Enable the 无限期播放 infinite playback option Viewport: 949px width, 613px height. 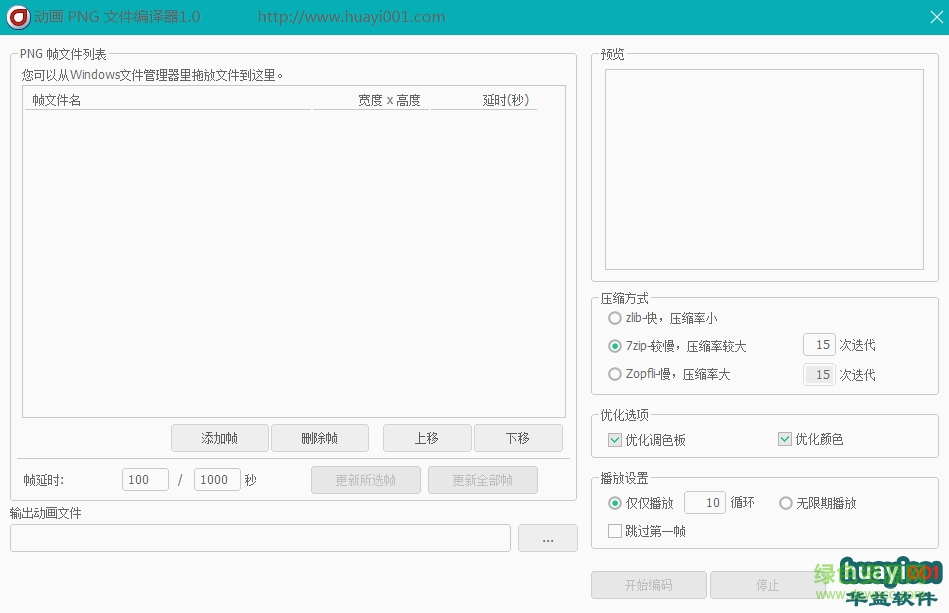786,503
